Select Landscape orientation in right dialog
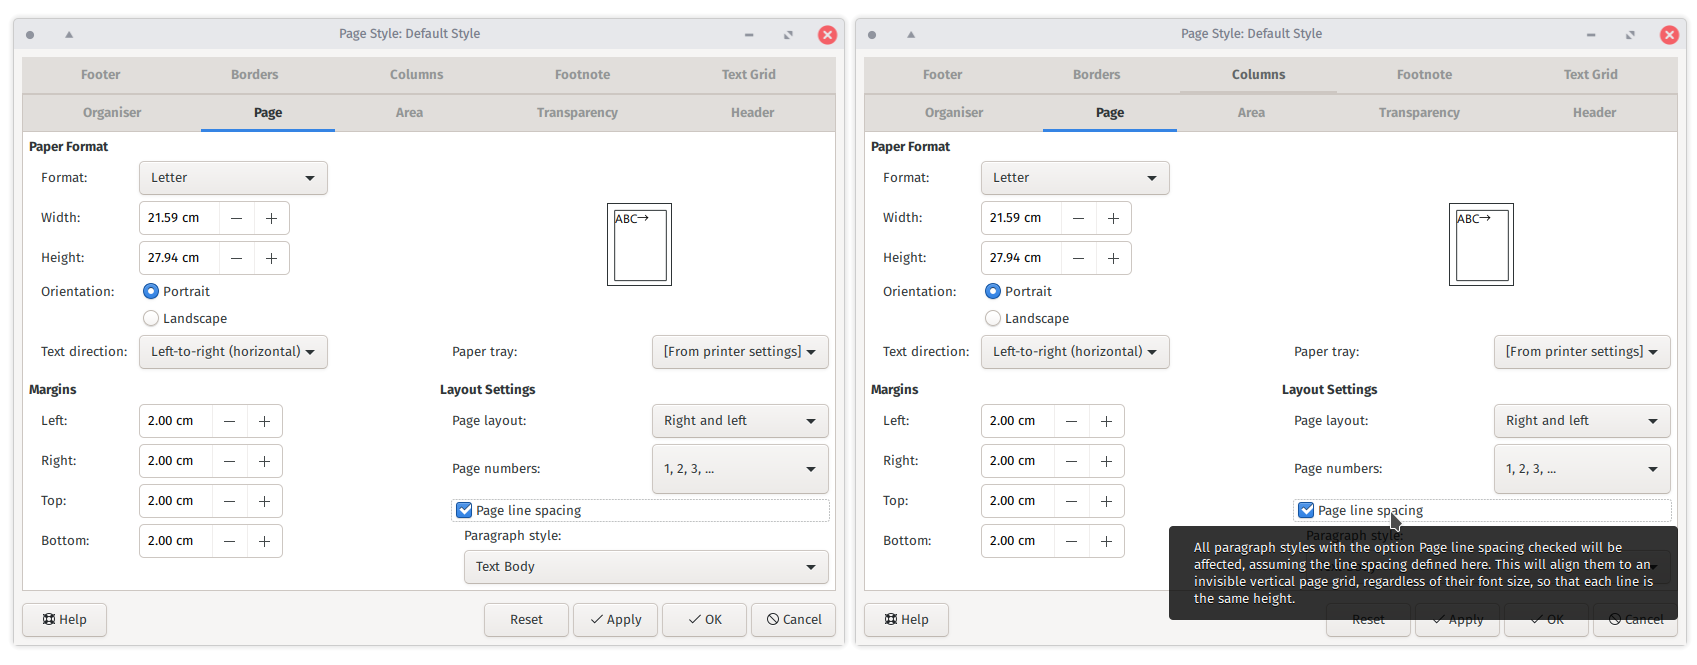 993,318
